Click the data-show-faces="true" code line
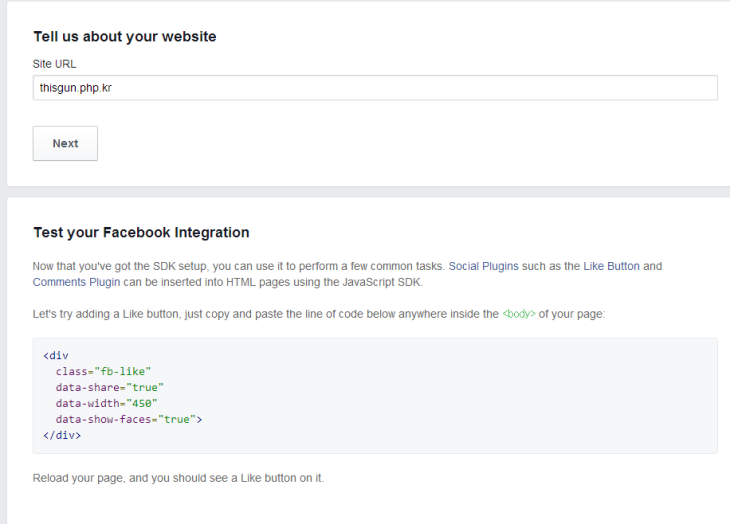730x524 pixels. (129, 419)
